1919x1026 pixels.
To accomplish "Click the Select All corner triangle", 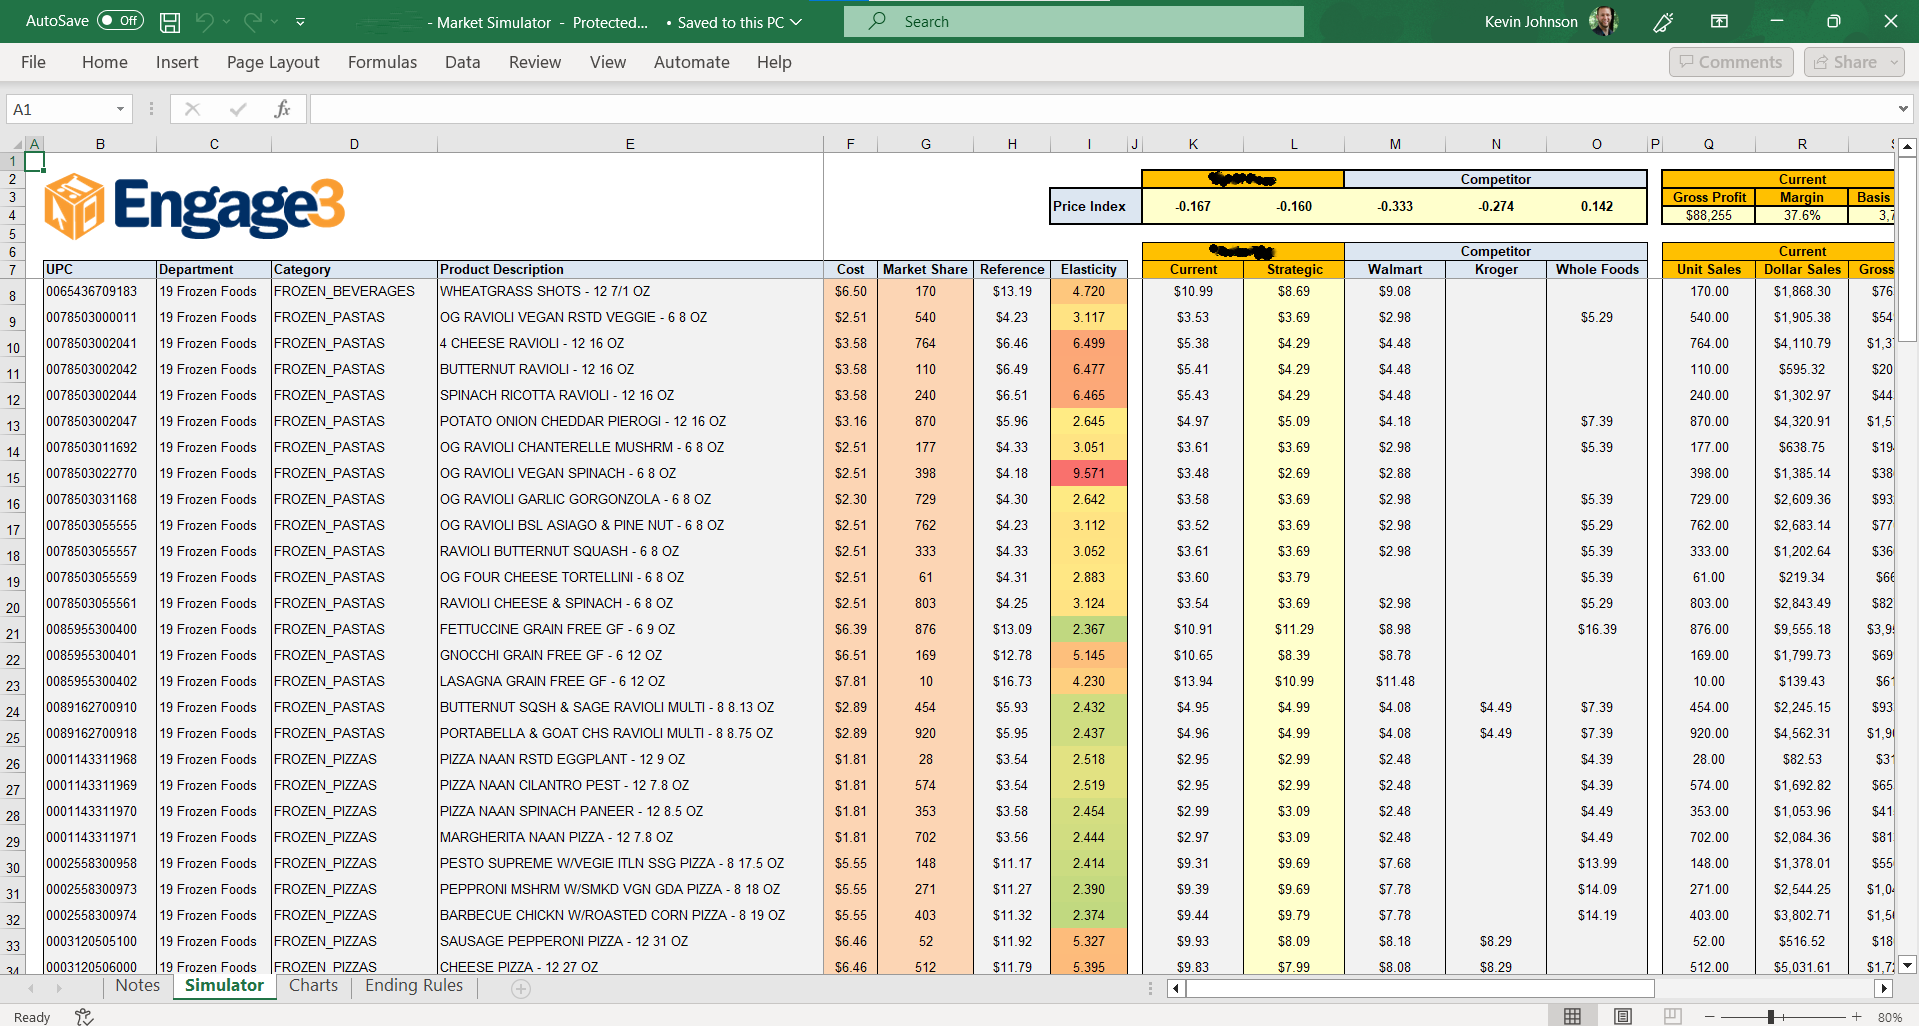I will 17,145.
